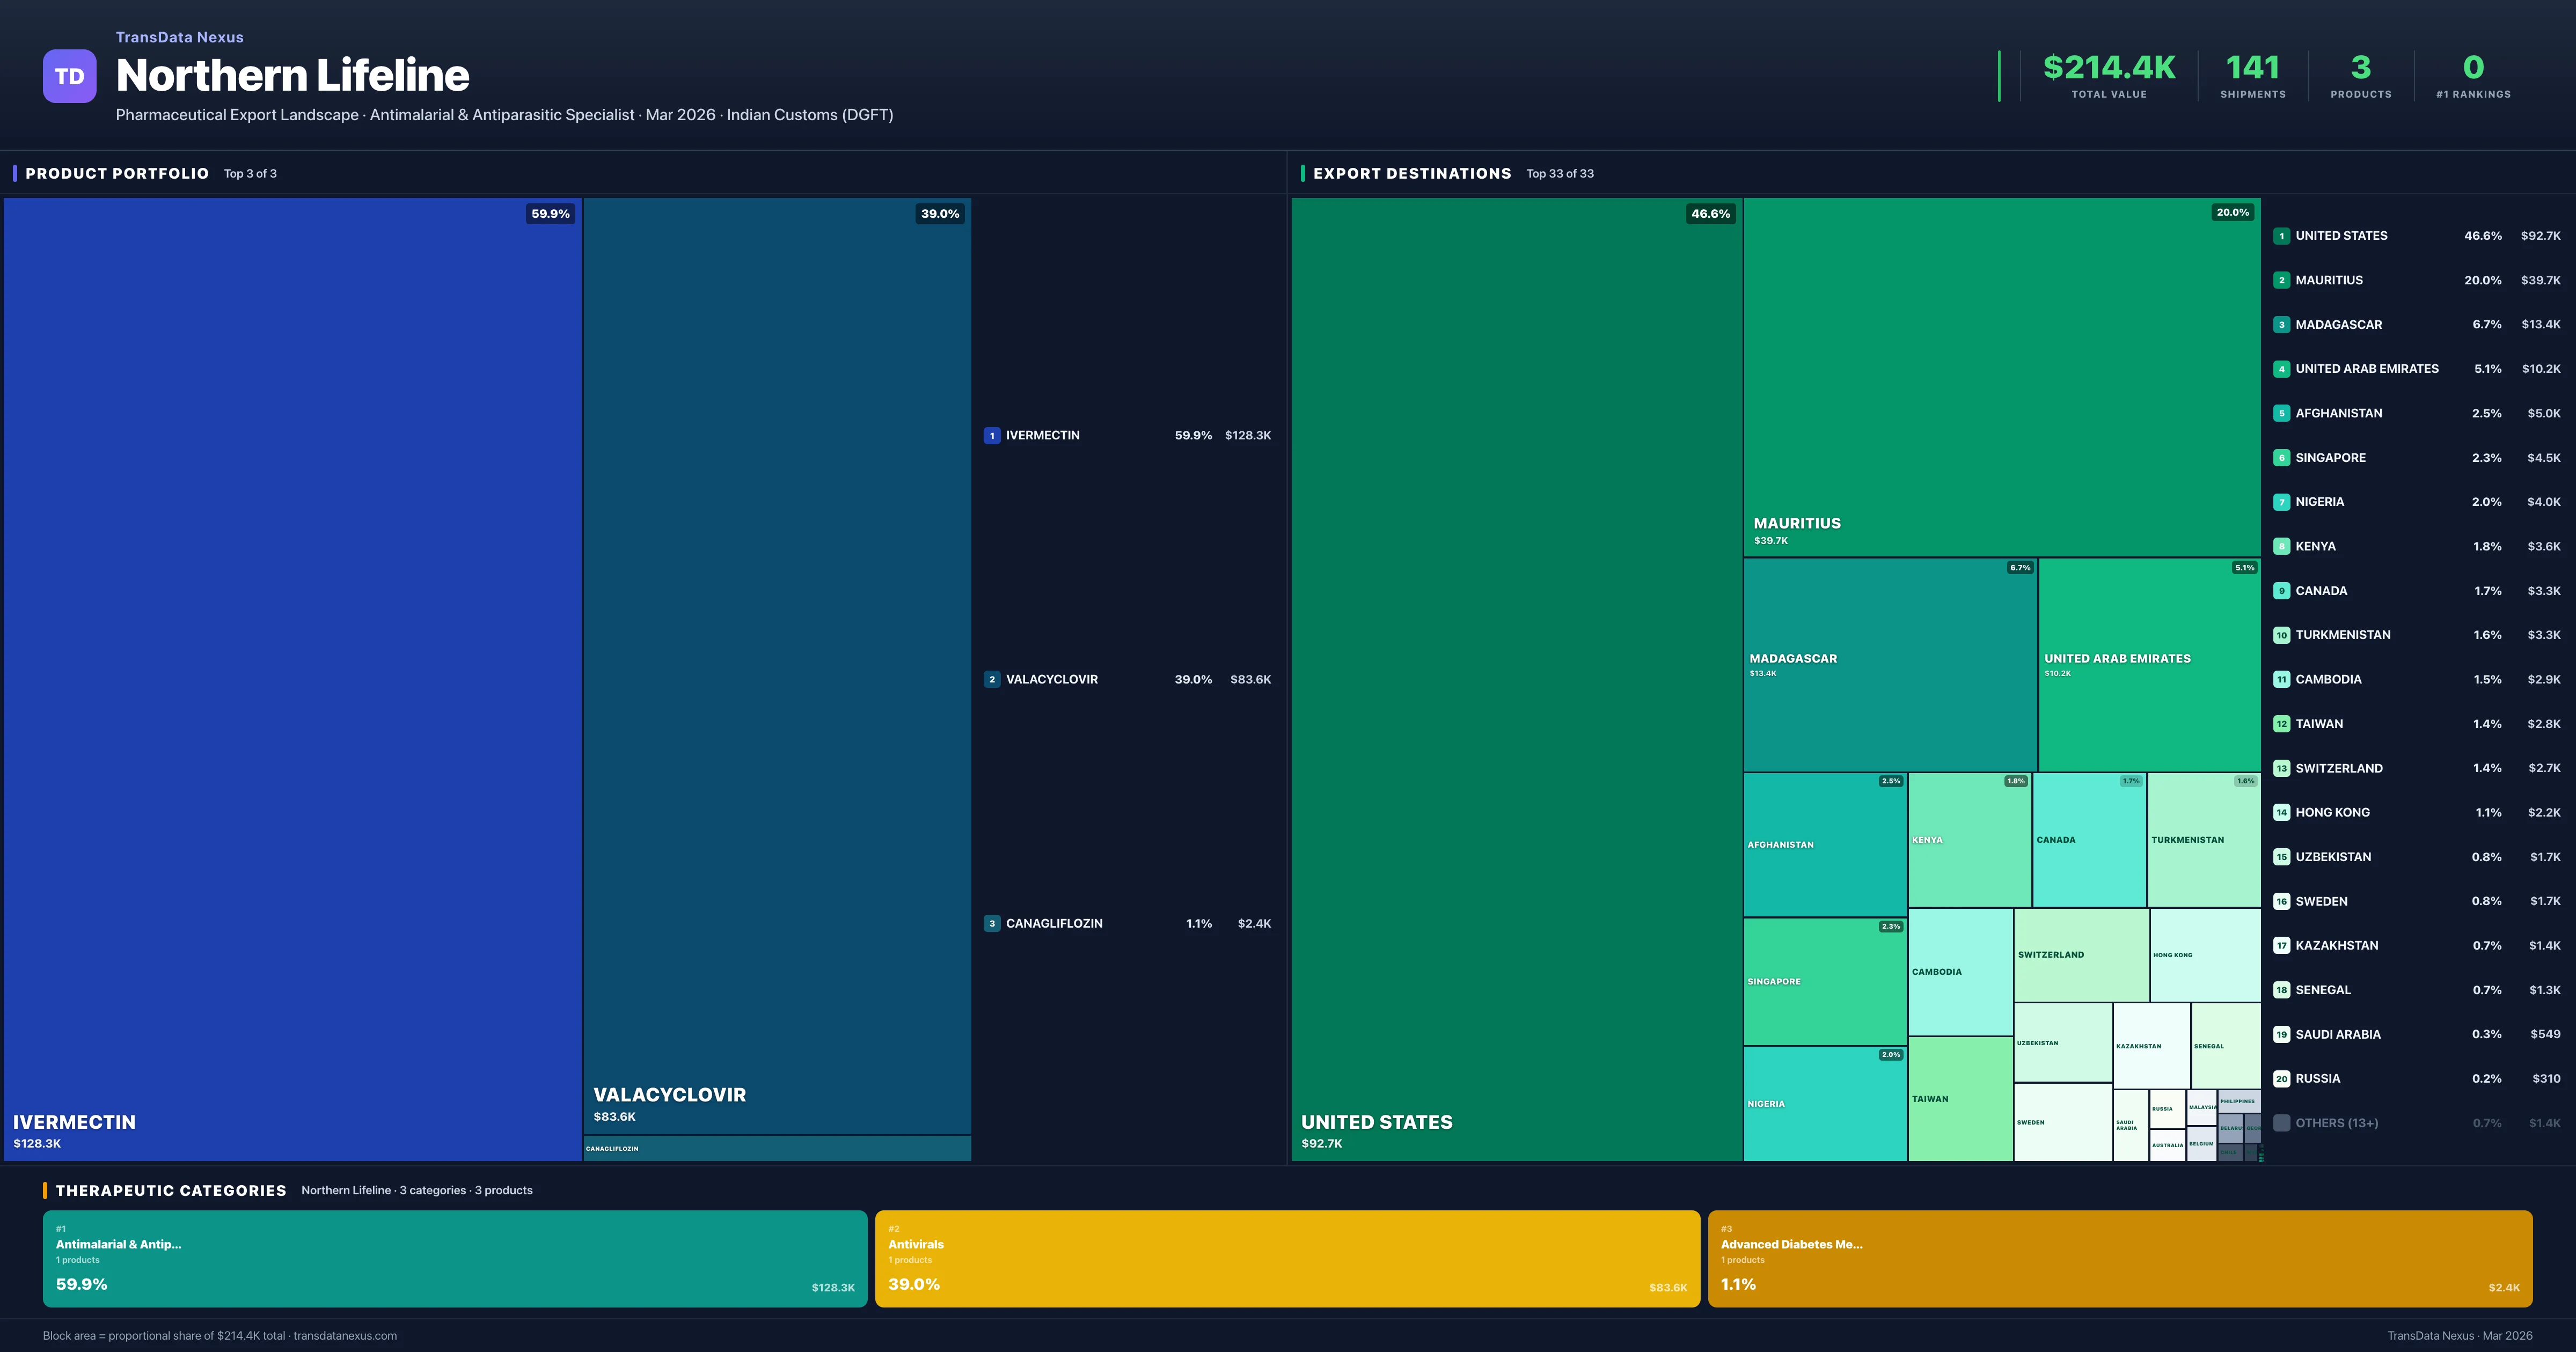
Task: Click rank 2 badge beside Mauritius
Action: (x=2281, y=280)
